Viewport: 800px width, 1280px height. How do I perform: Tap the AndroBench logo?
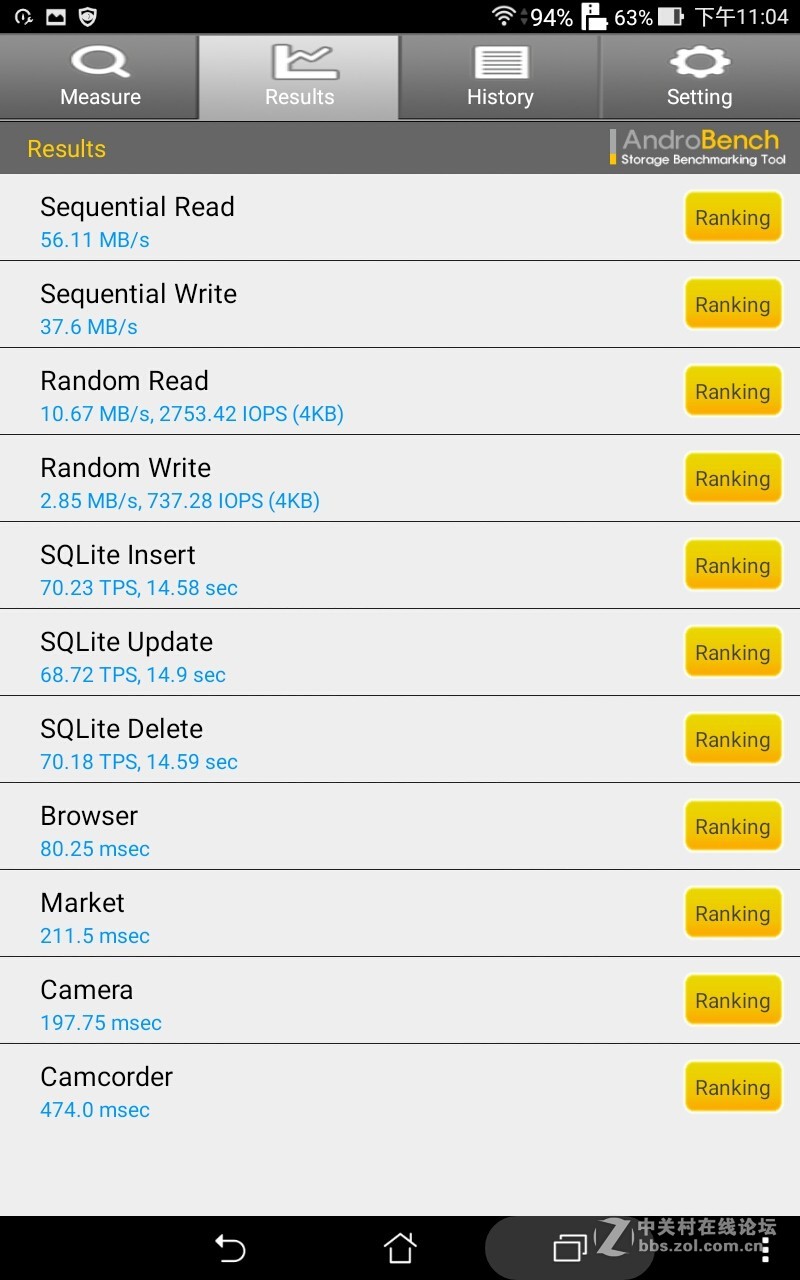tap(698, 147)
